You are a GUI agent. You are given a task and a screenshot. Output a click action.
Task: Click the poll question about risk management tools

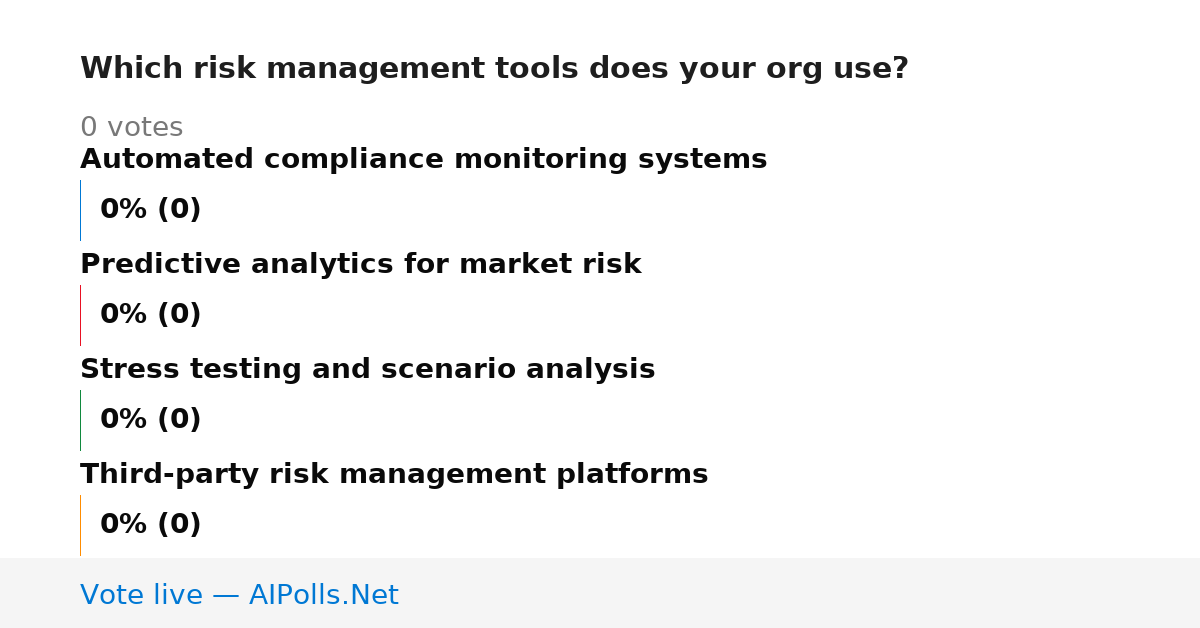tap(494, 69)
